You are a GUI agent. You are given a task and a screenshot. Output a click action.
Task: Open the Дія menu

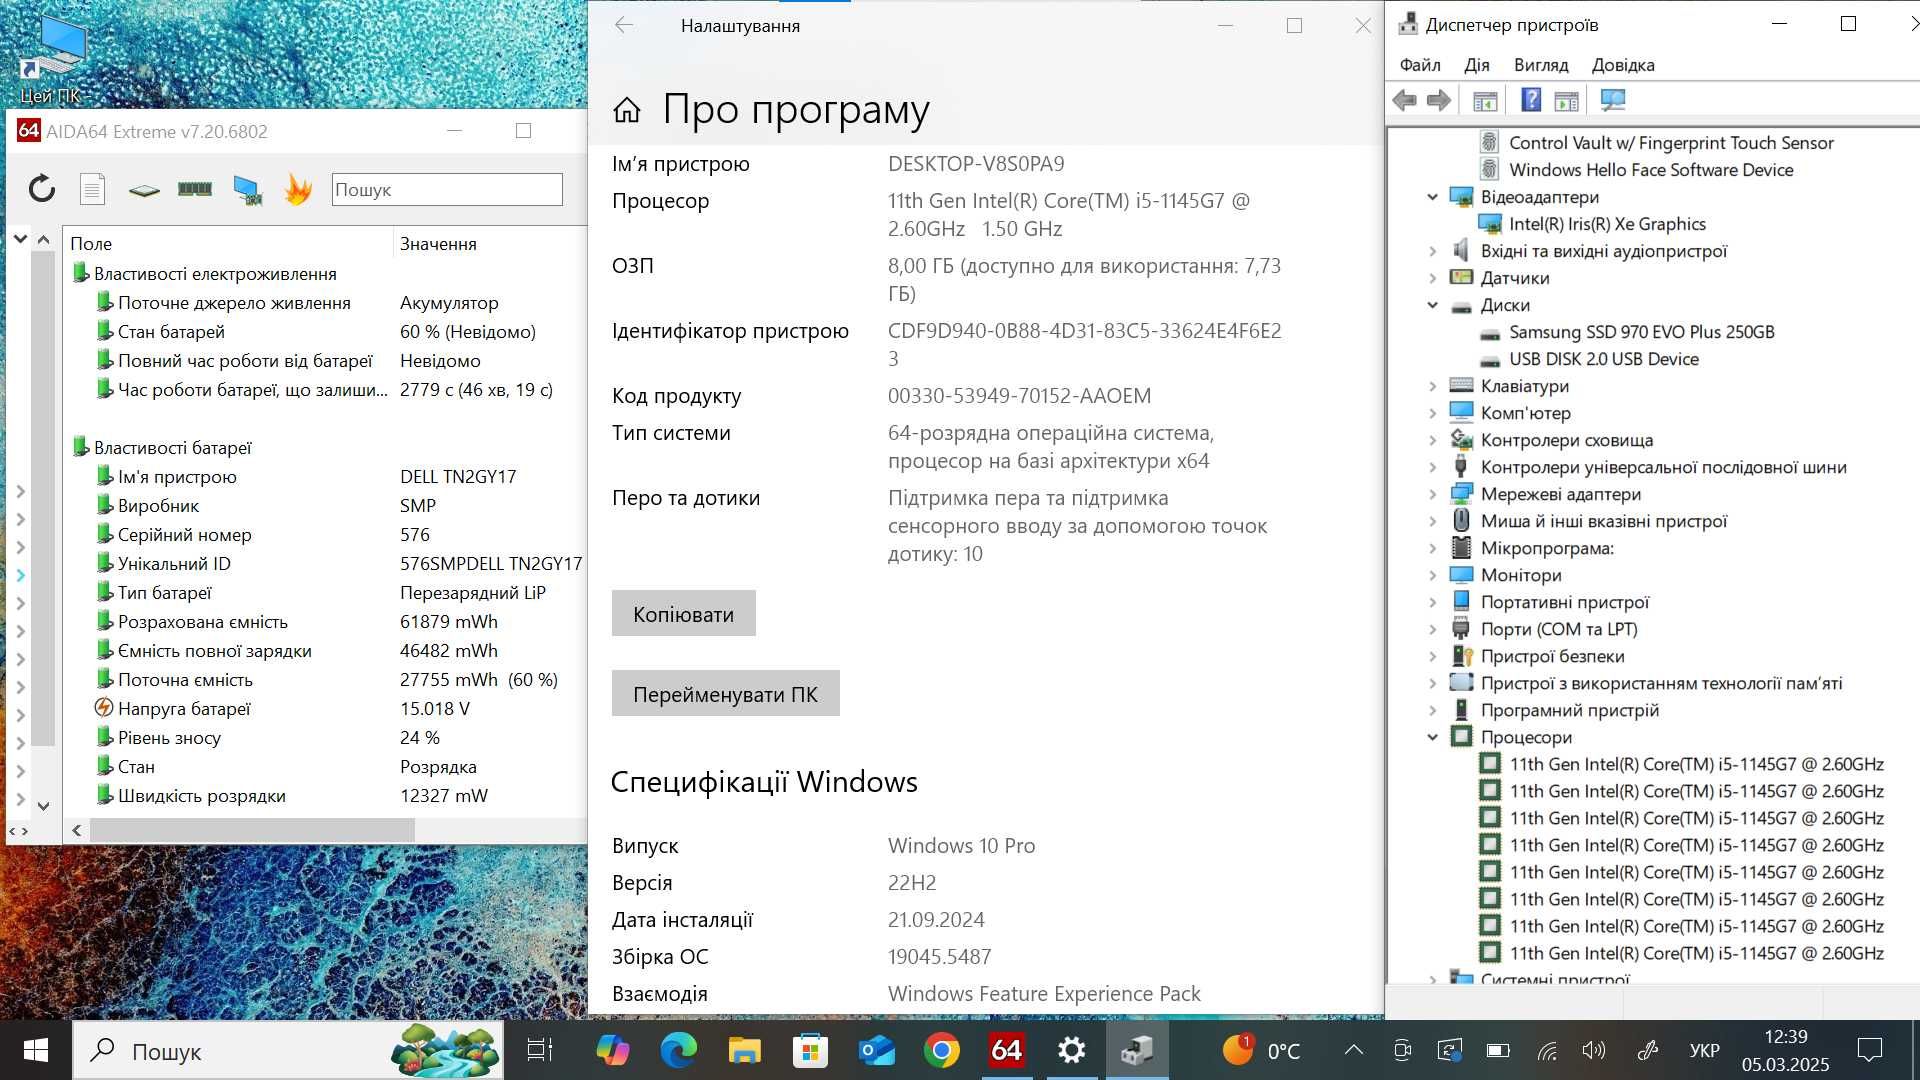[1477, 65]
